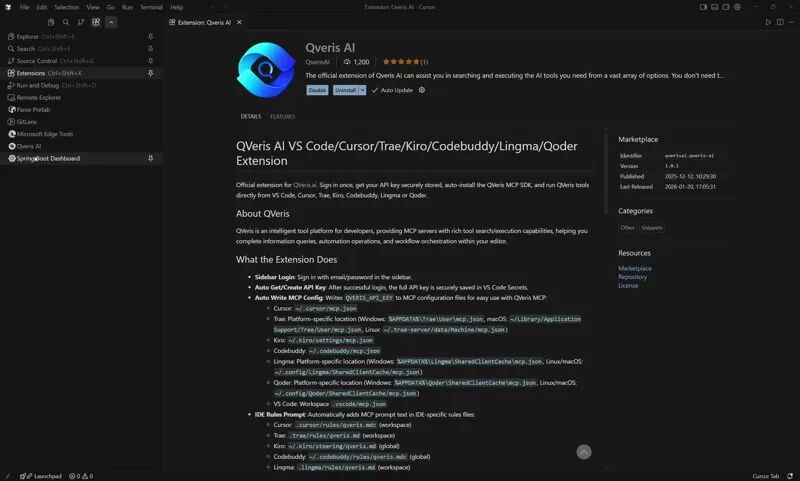Open the View menu
Image resolution: width=800 pixels, height=481 pixels.
[93, 7]
